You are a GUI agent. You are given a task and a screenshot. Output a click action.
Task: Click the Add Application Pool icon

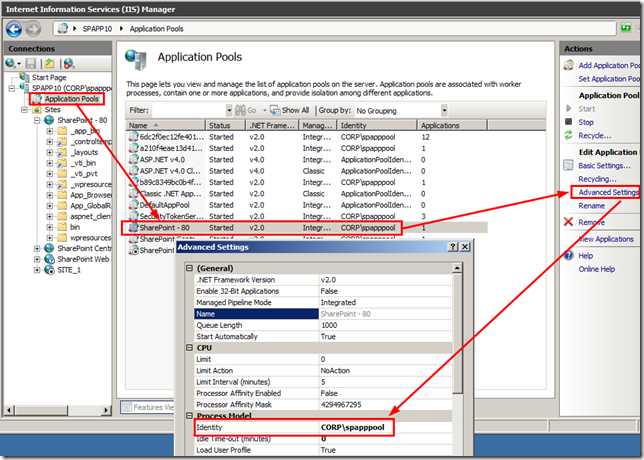coord(569,65)
